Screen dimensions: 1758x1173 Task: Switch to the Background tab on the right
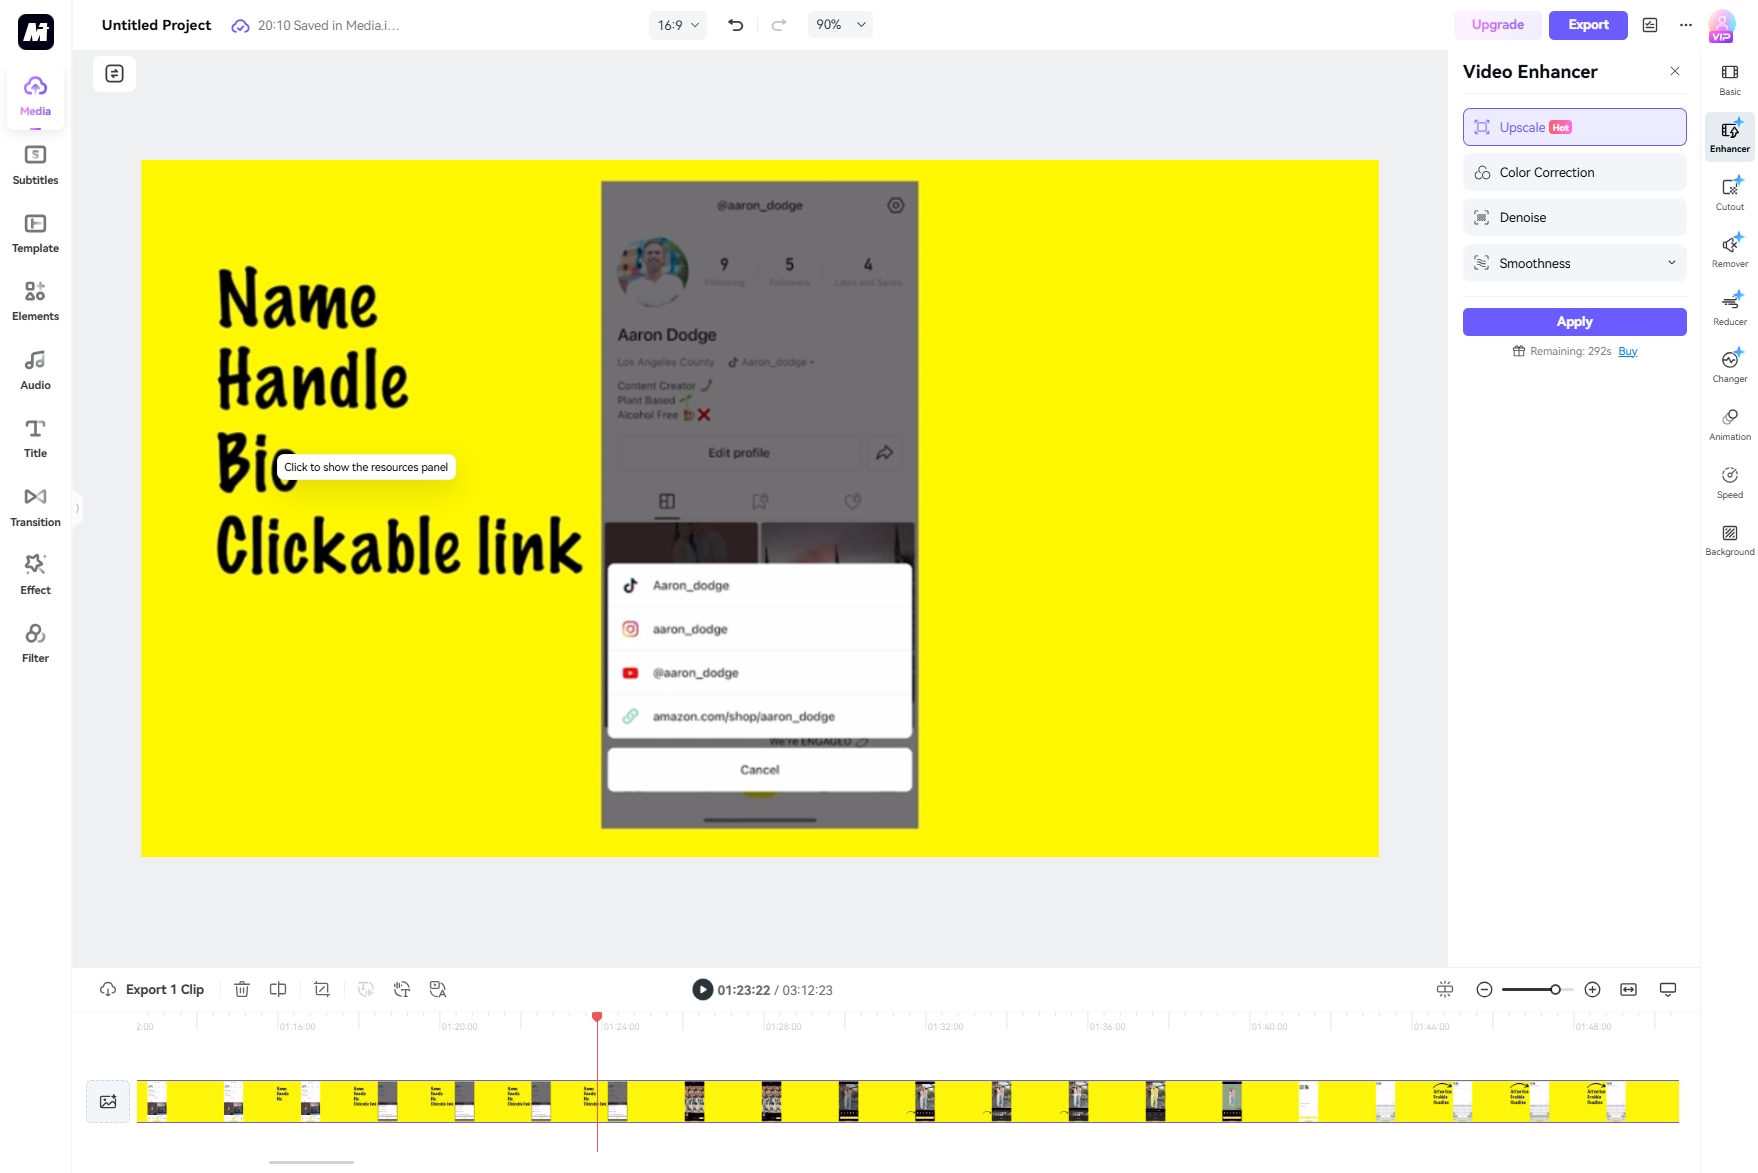pos(1729,540)
